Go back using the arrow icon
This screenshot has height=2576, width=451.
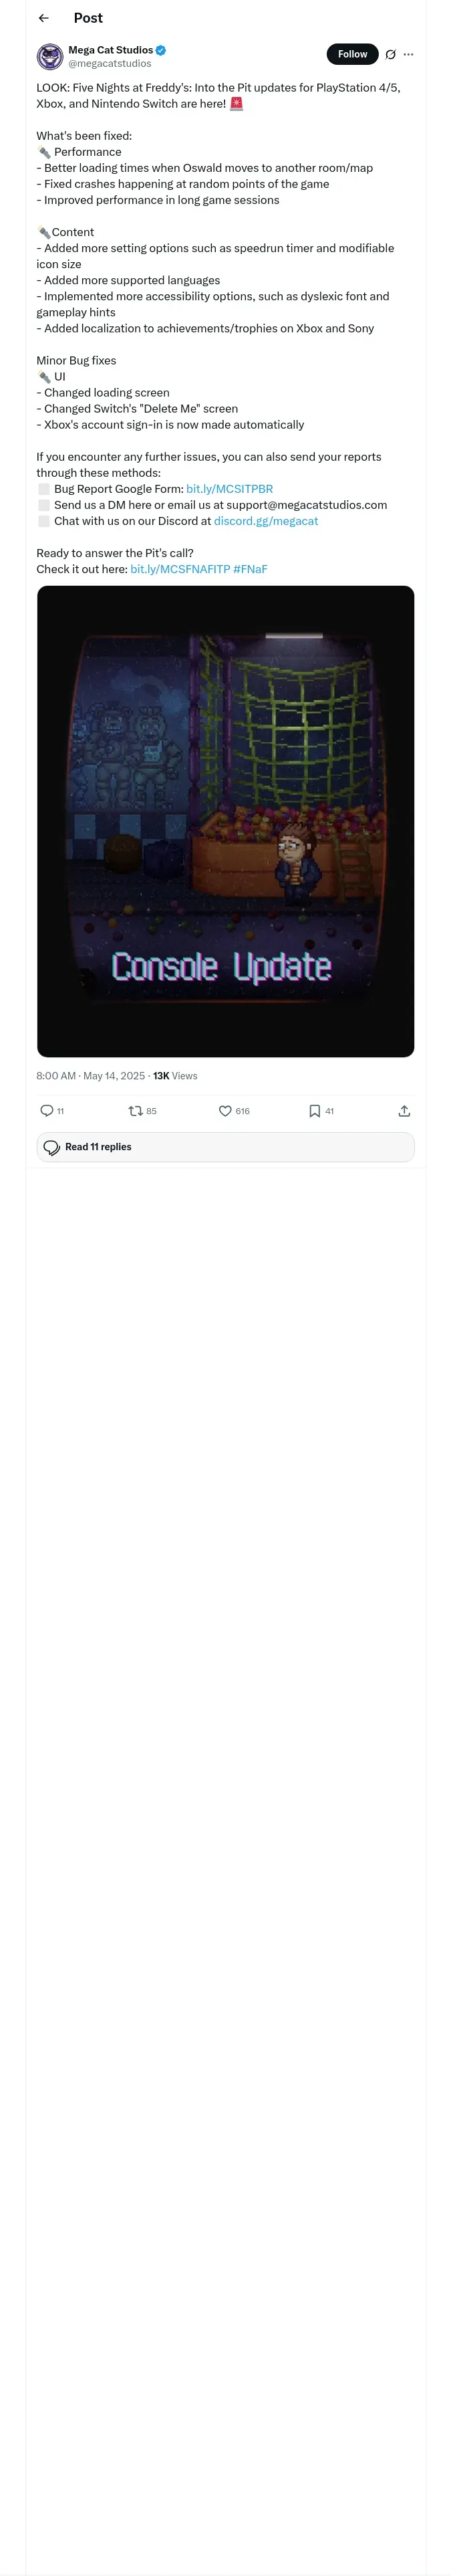pos(44,18)
